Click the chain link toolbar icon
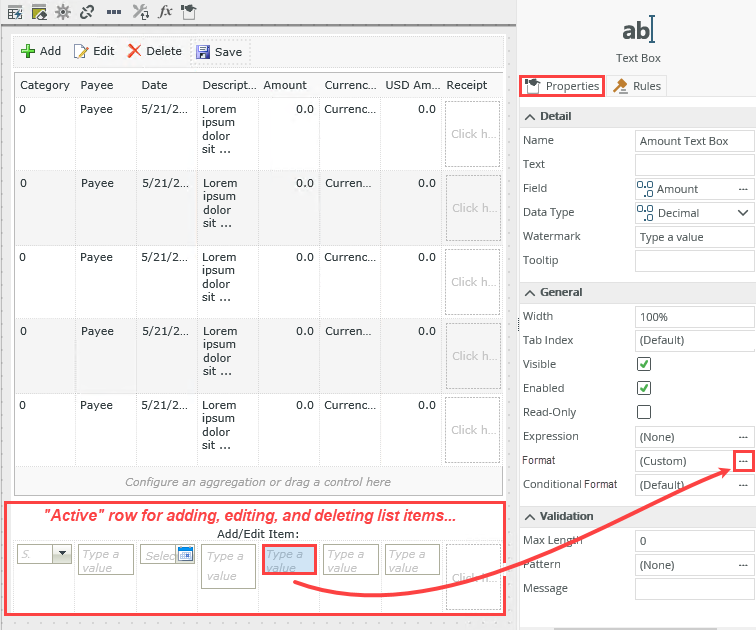Image resolution: width=756 pixels, height=630 pixels. click(87, 12)
